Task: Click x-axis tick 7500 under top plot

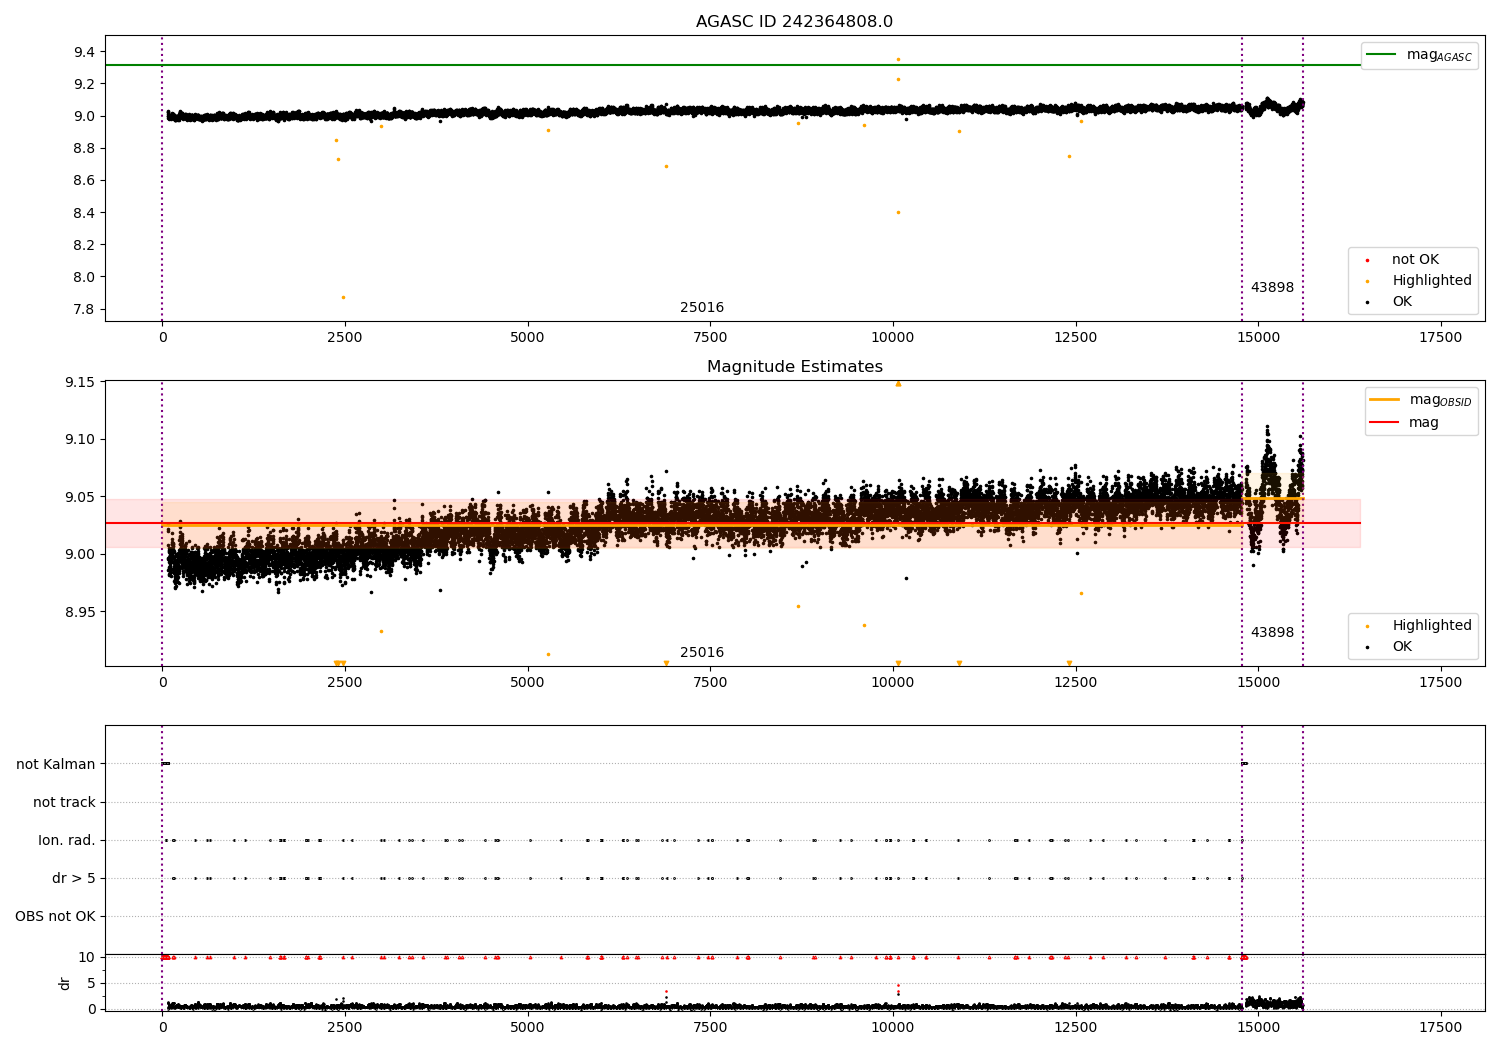Action: (x=710, y=338)
